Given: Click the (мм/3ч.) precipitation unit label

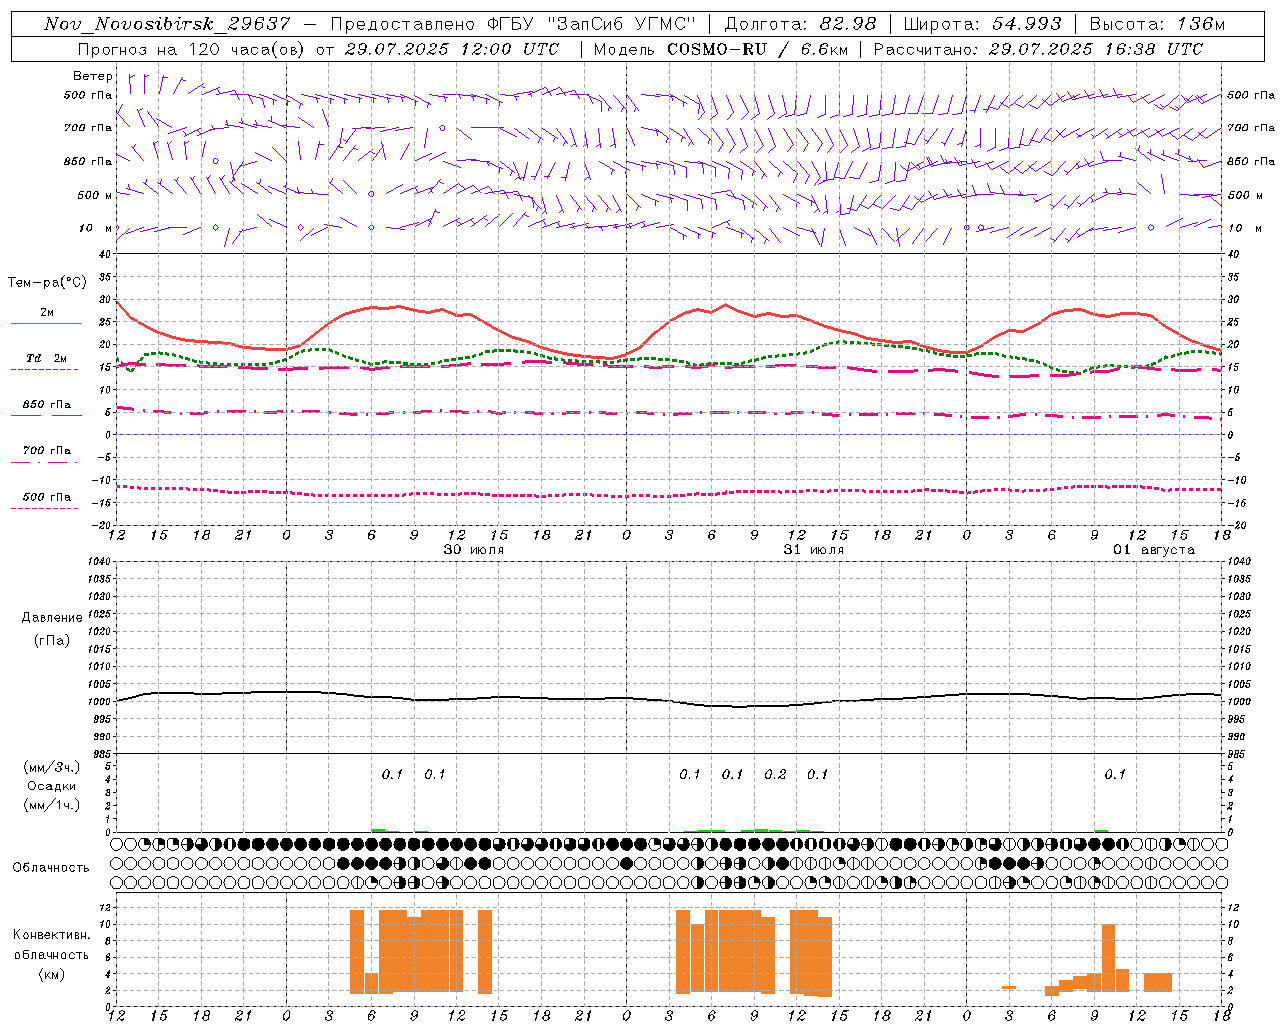Looking at the screenshot, I should (x=52, y=768).
